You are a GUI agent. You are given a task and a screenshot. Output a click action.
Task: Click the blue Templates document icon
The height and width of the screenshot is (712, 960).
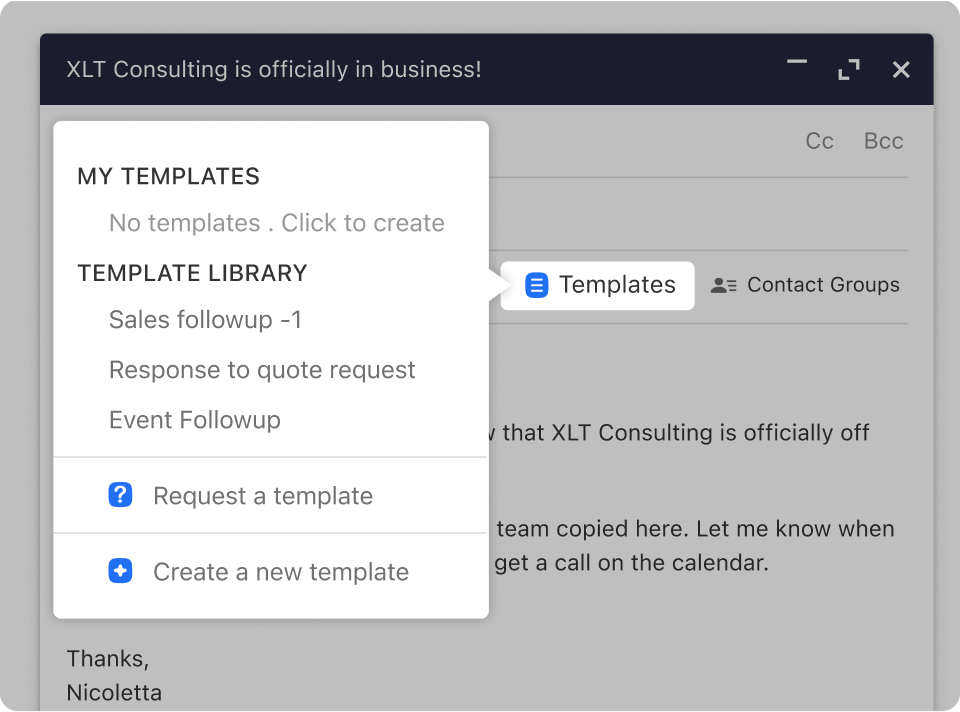click(x=537, y=285)
